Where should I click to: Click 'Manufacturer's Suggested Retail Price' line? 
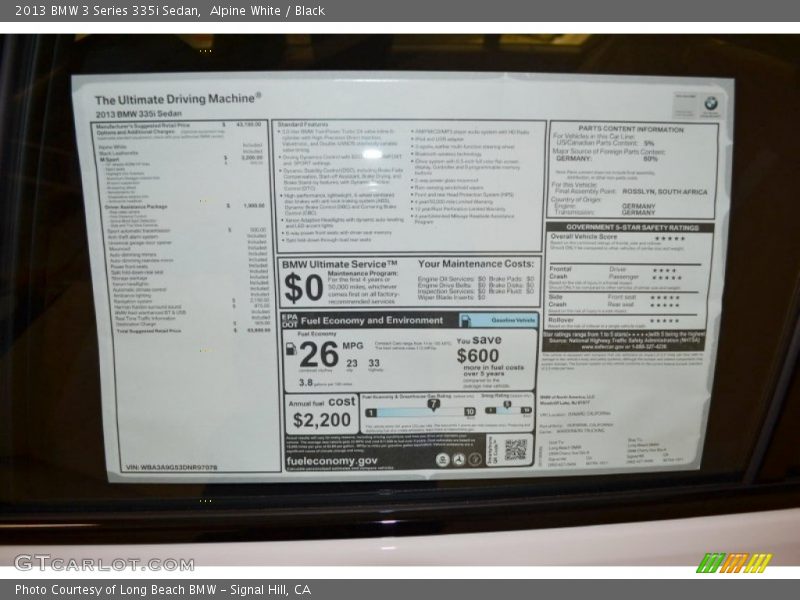(143, 125)
